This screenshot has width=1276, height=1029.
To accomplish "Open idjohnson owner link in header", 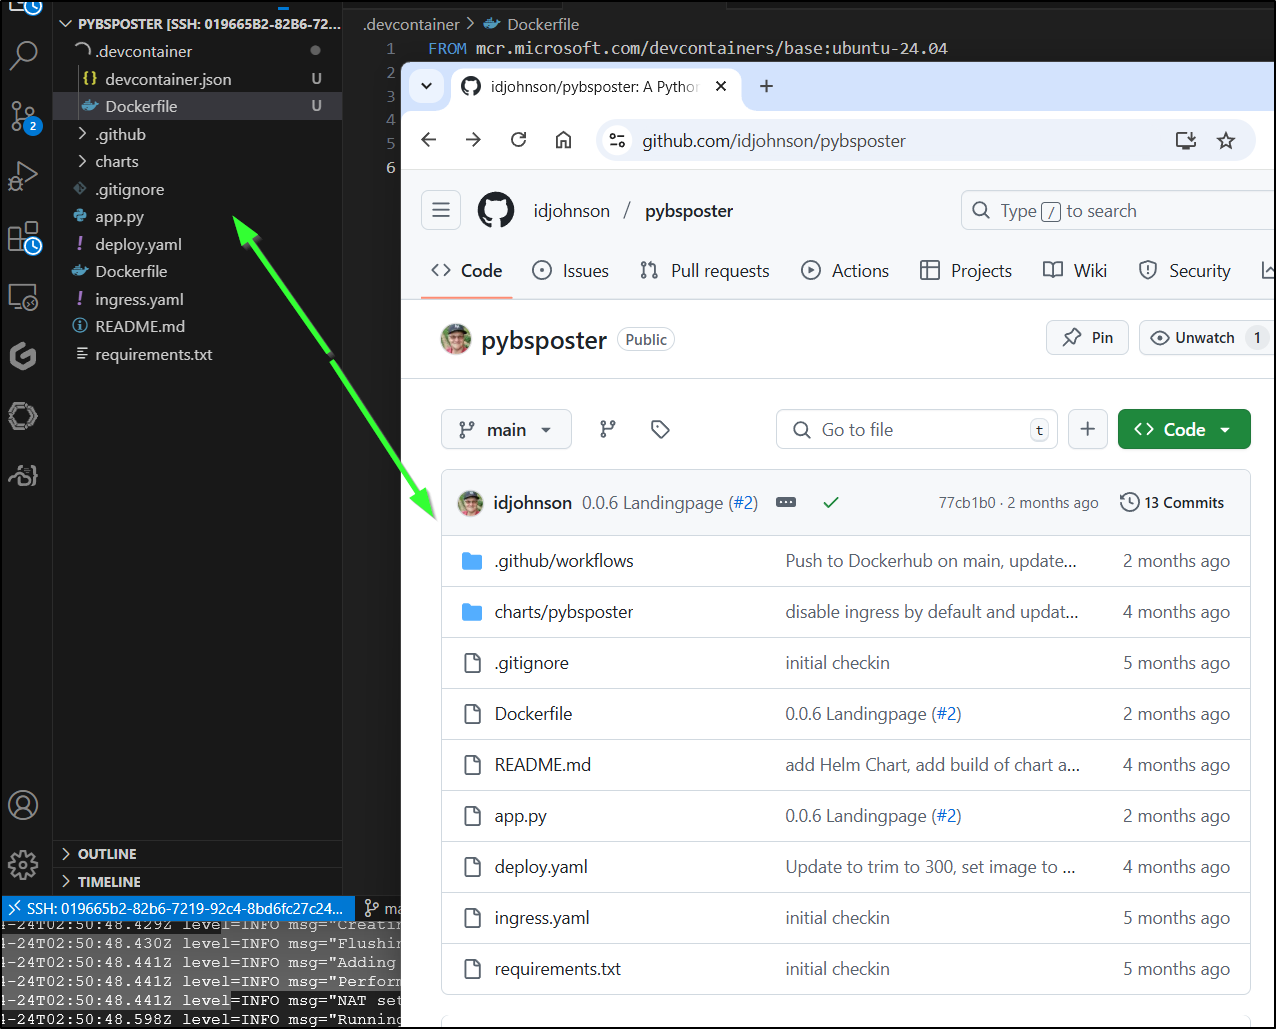I will coord(572,211).
